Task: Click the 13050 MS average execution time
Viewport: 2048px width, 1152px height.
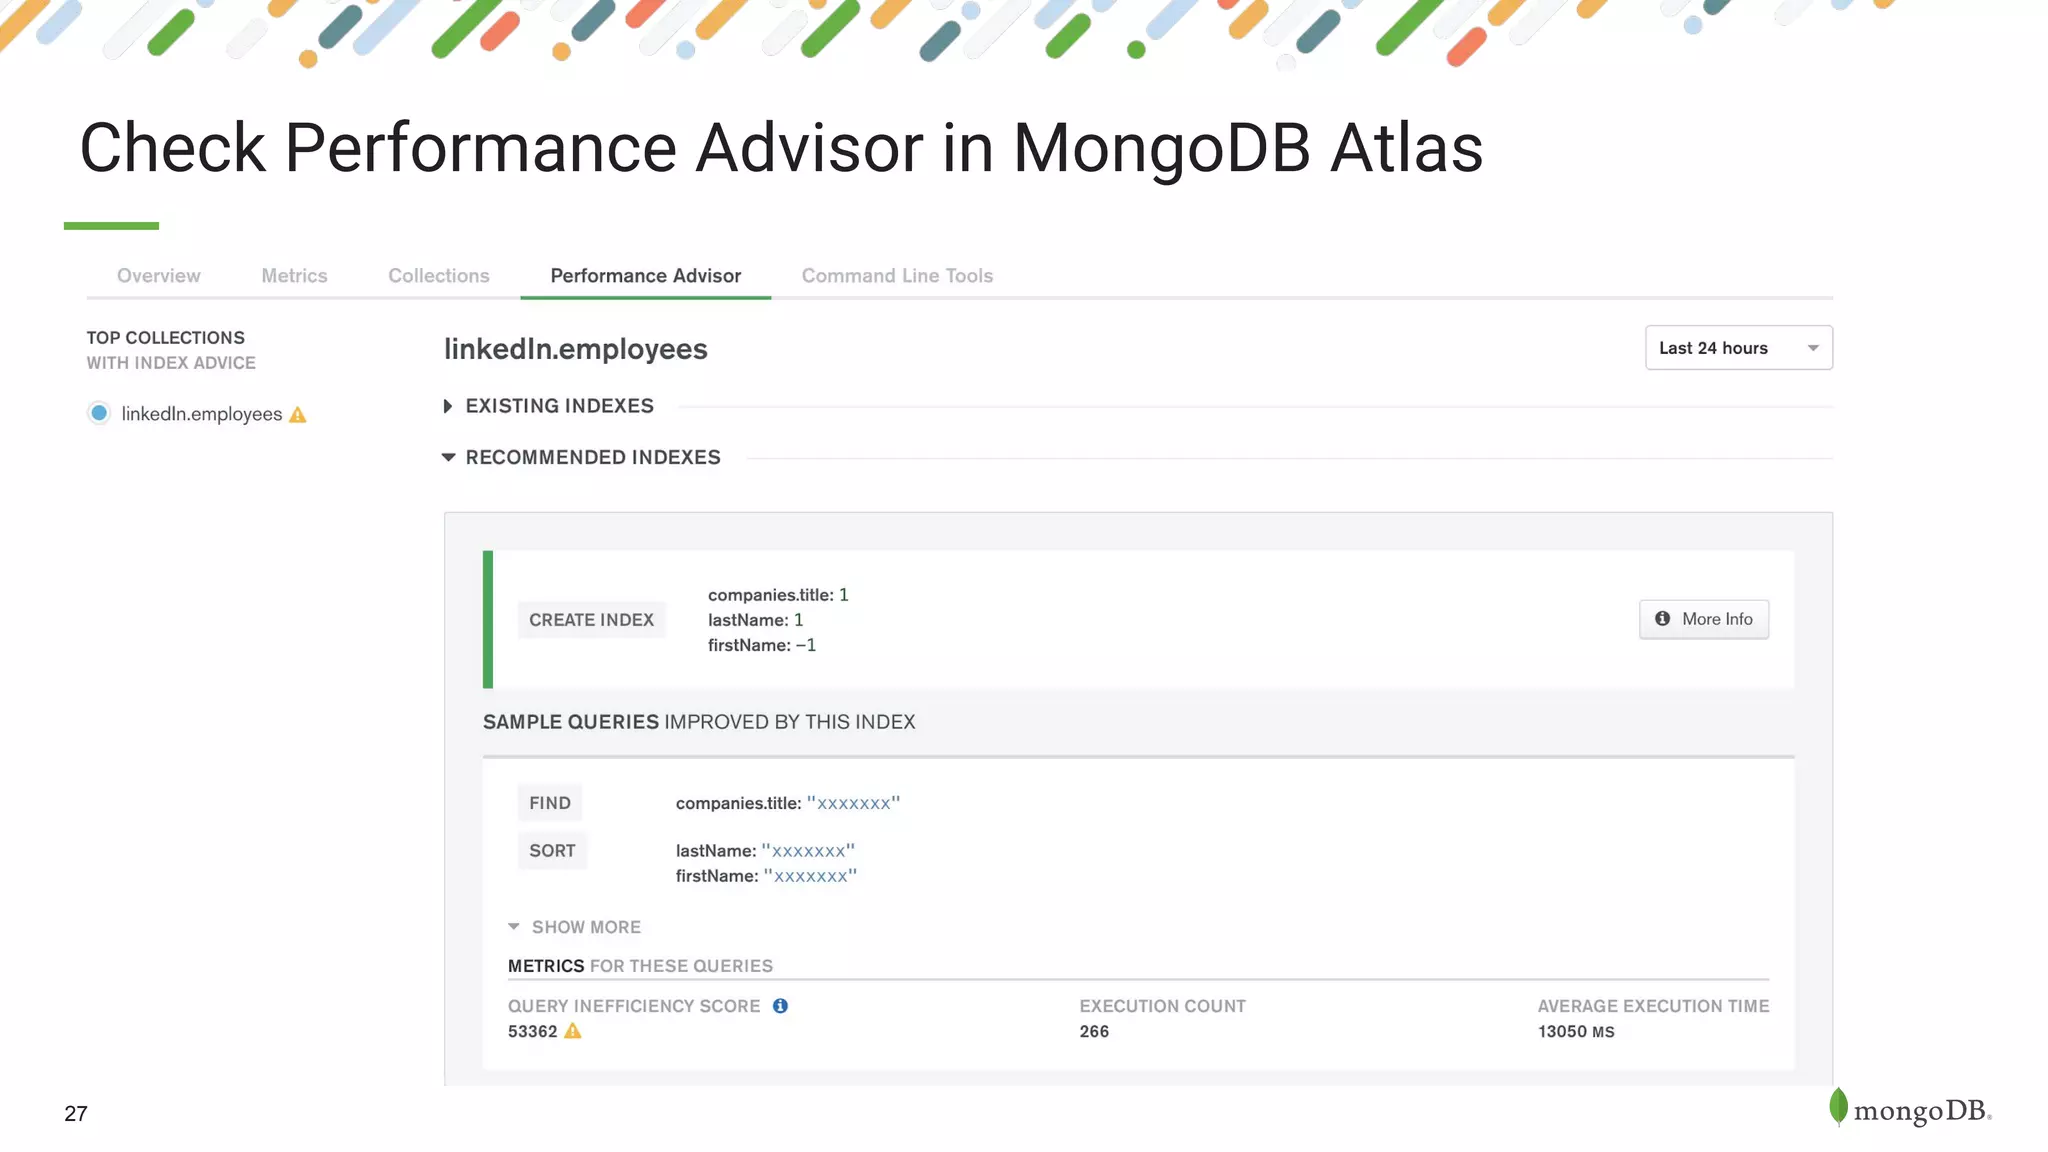Action: pos(1576,1031)
